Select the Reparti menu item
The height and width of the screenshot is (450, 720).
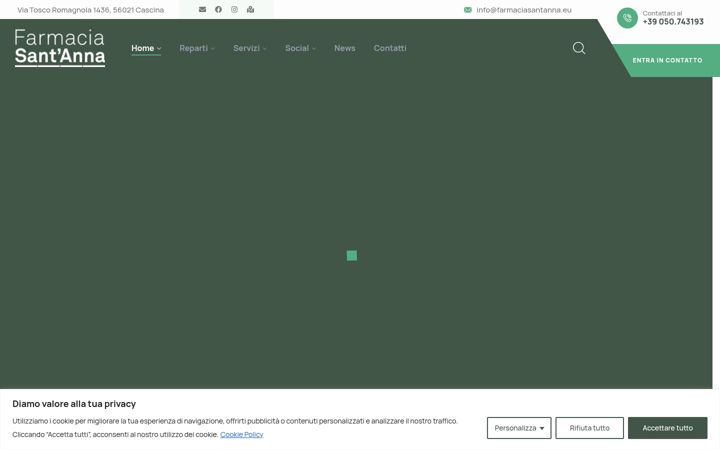click(x=193, y=48)
